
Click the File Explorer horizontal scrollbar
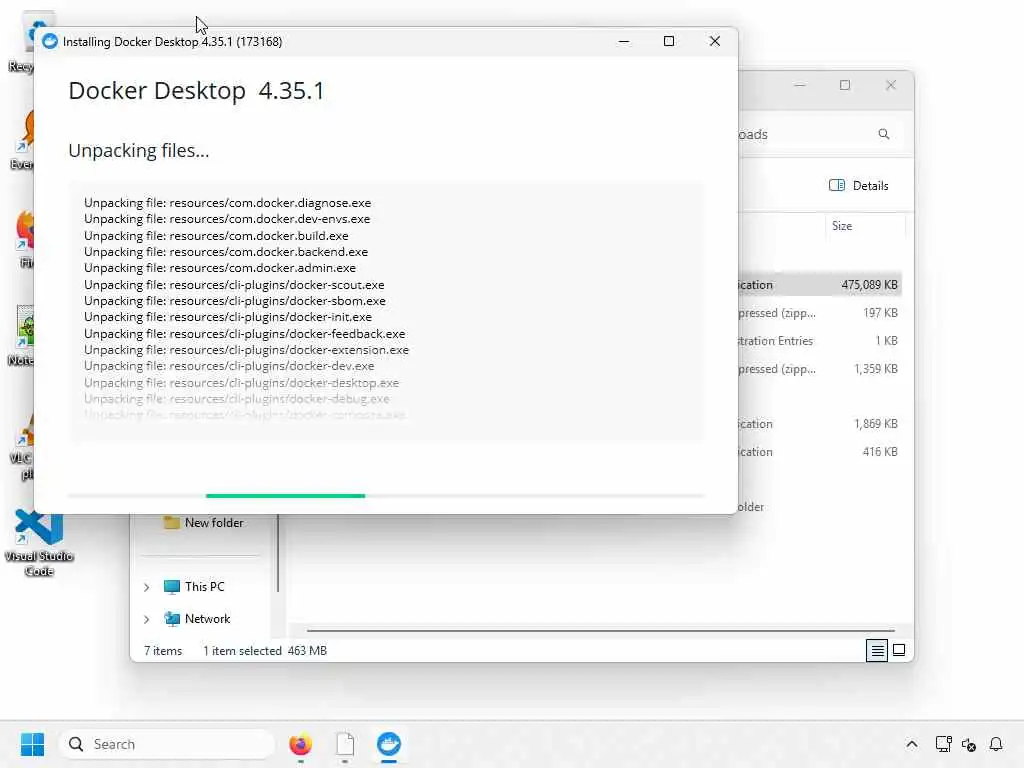click(600, 631)
